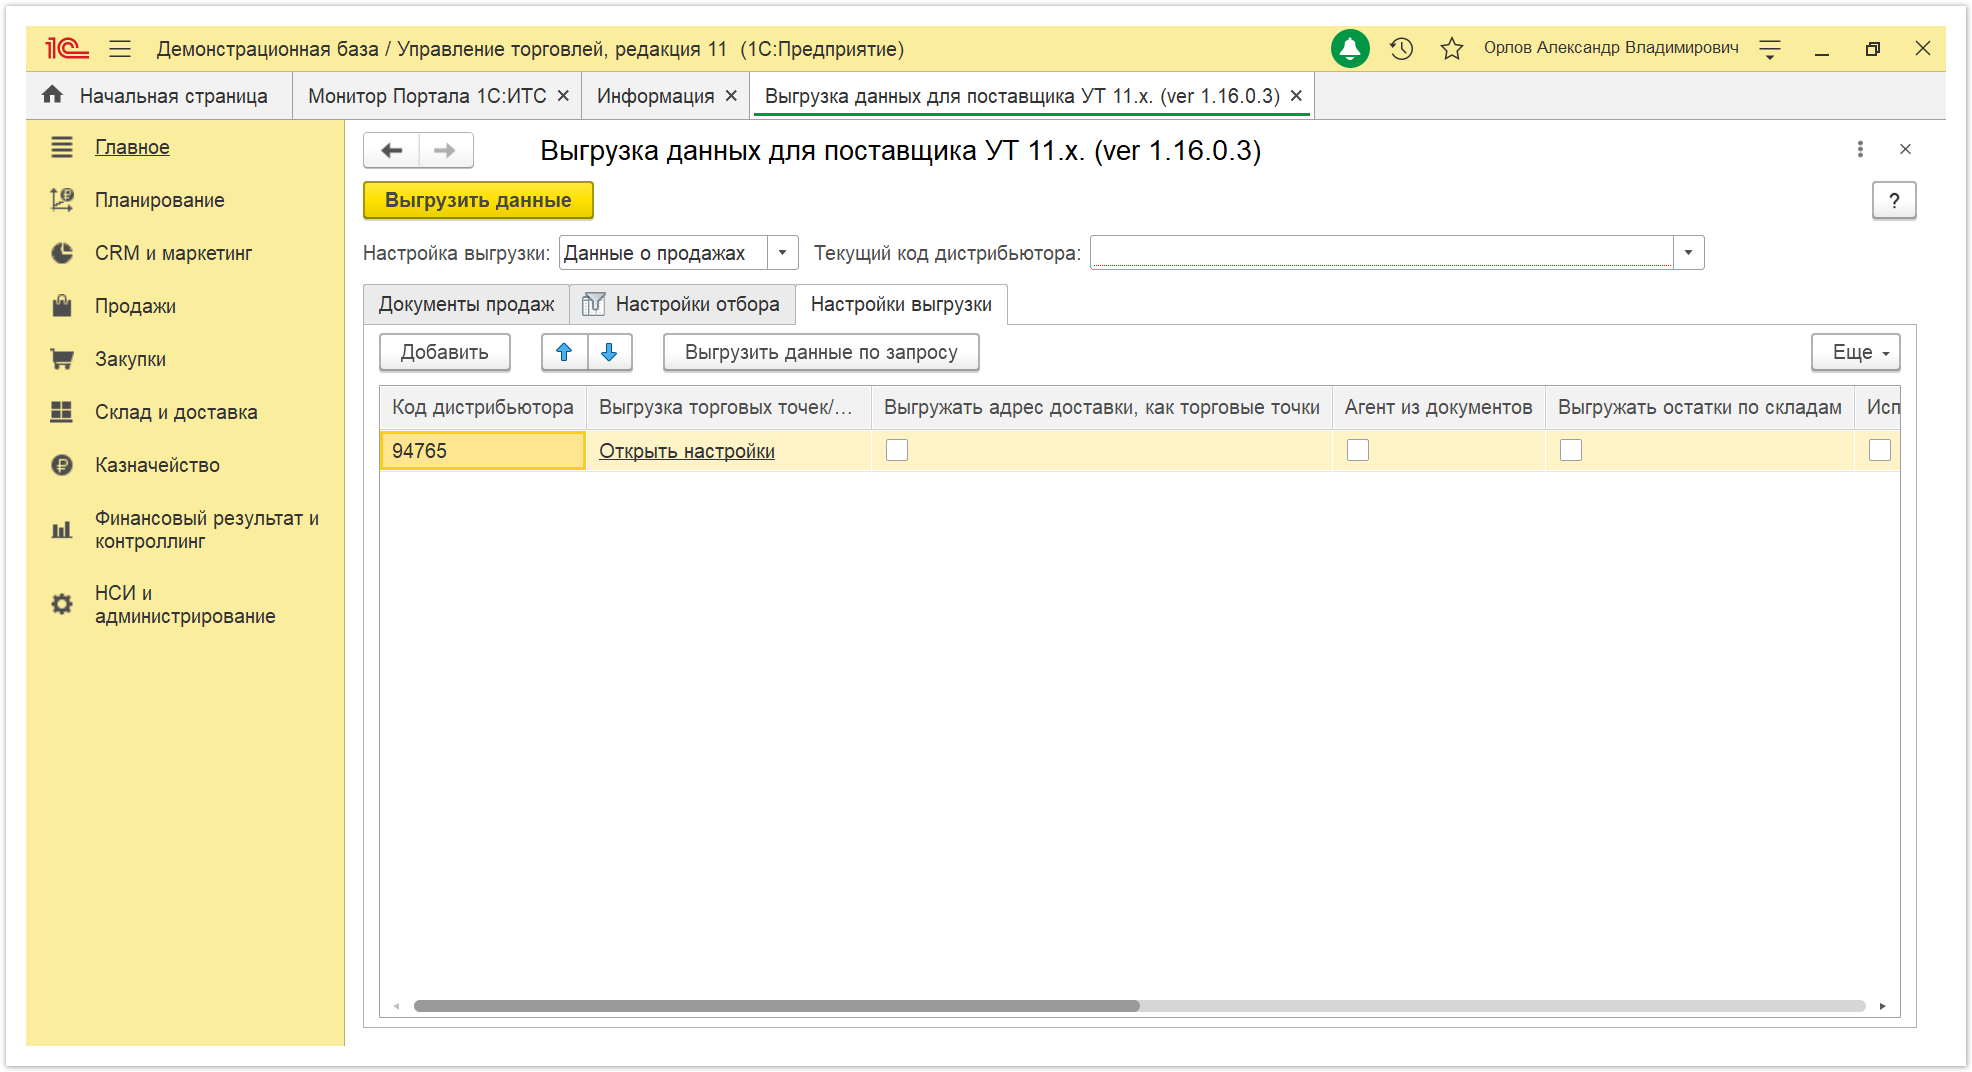Click the horizontal scrollbar thumb in table
The width and height of the screenshot is (1972, 1072).
776,1006
